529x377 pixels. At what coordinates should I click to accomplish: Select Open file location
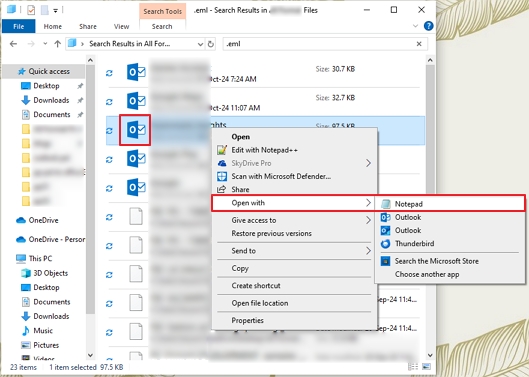pyautogui.click(x=260, y=303)
